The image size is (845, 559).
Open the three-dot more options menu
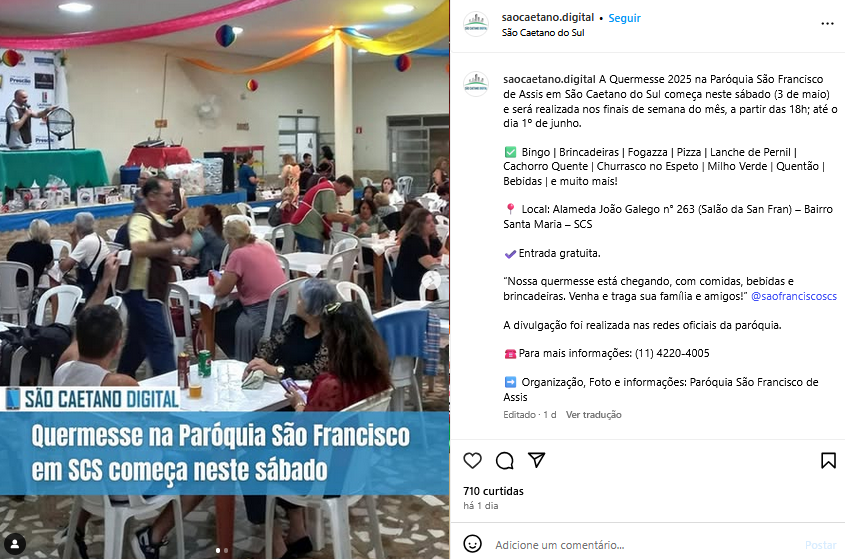[x=827, y=24]
